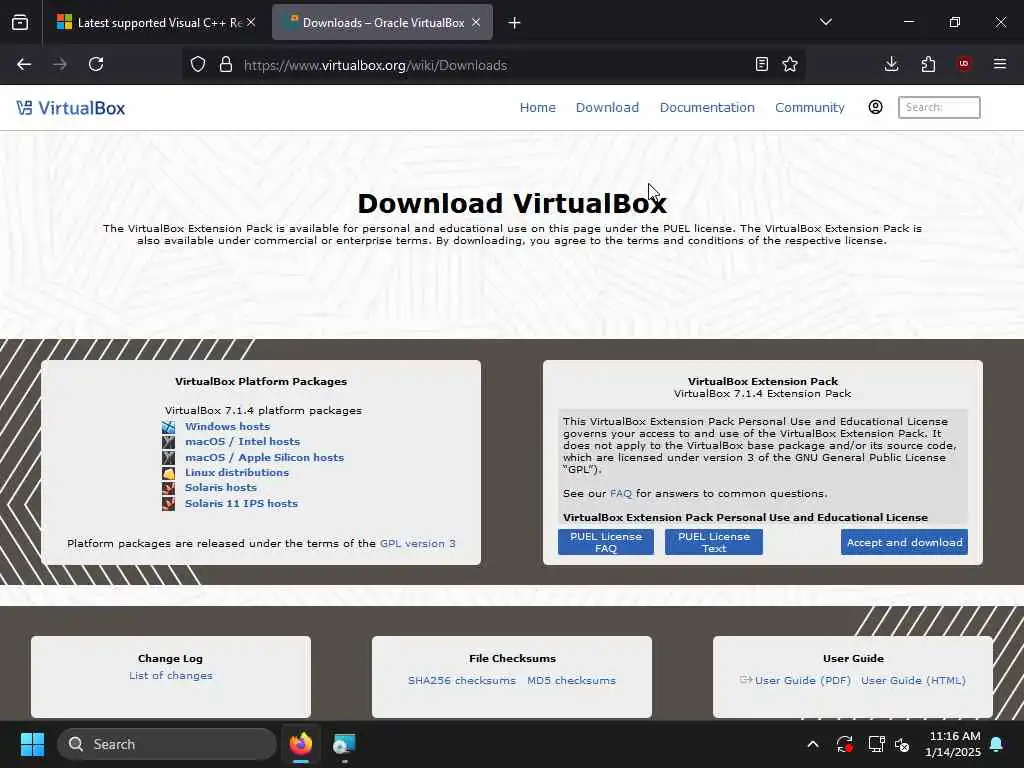Open the Community menu item
Viewport: 1024px width, 768px height.
810,108
